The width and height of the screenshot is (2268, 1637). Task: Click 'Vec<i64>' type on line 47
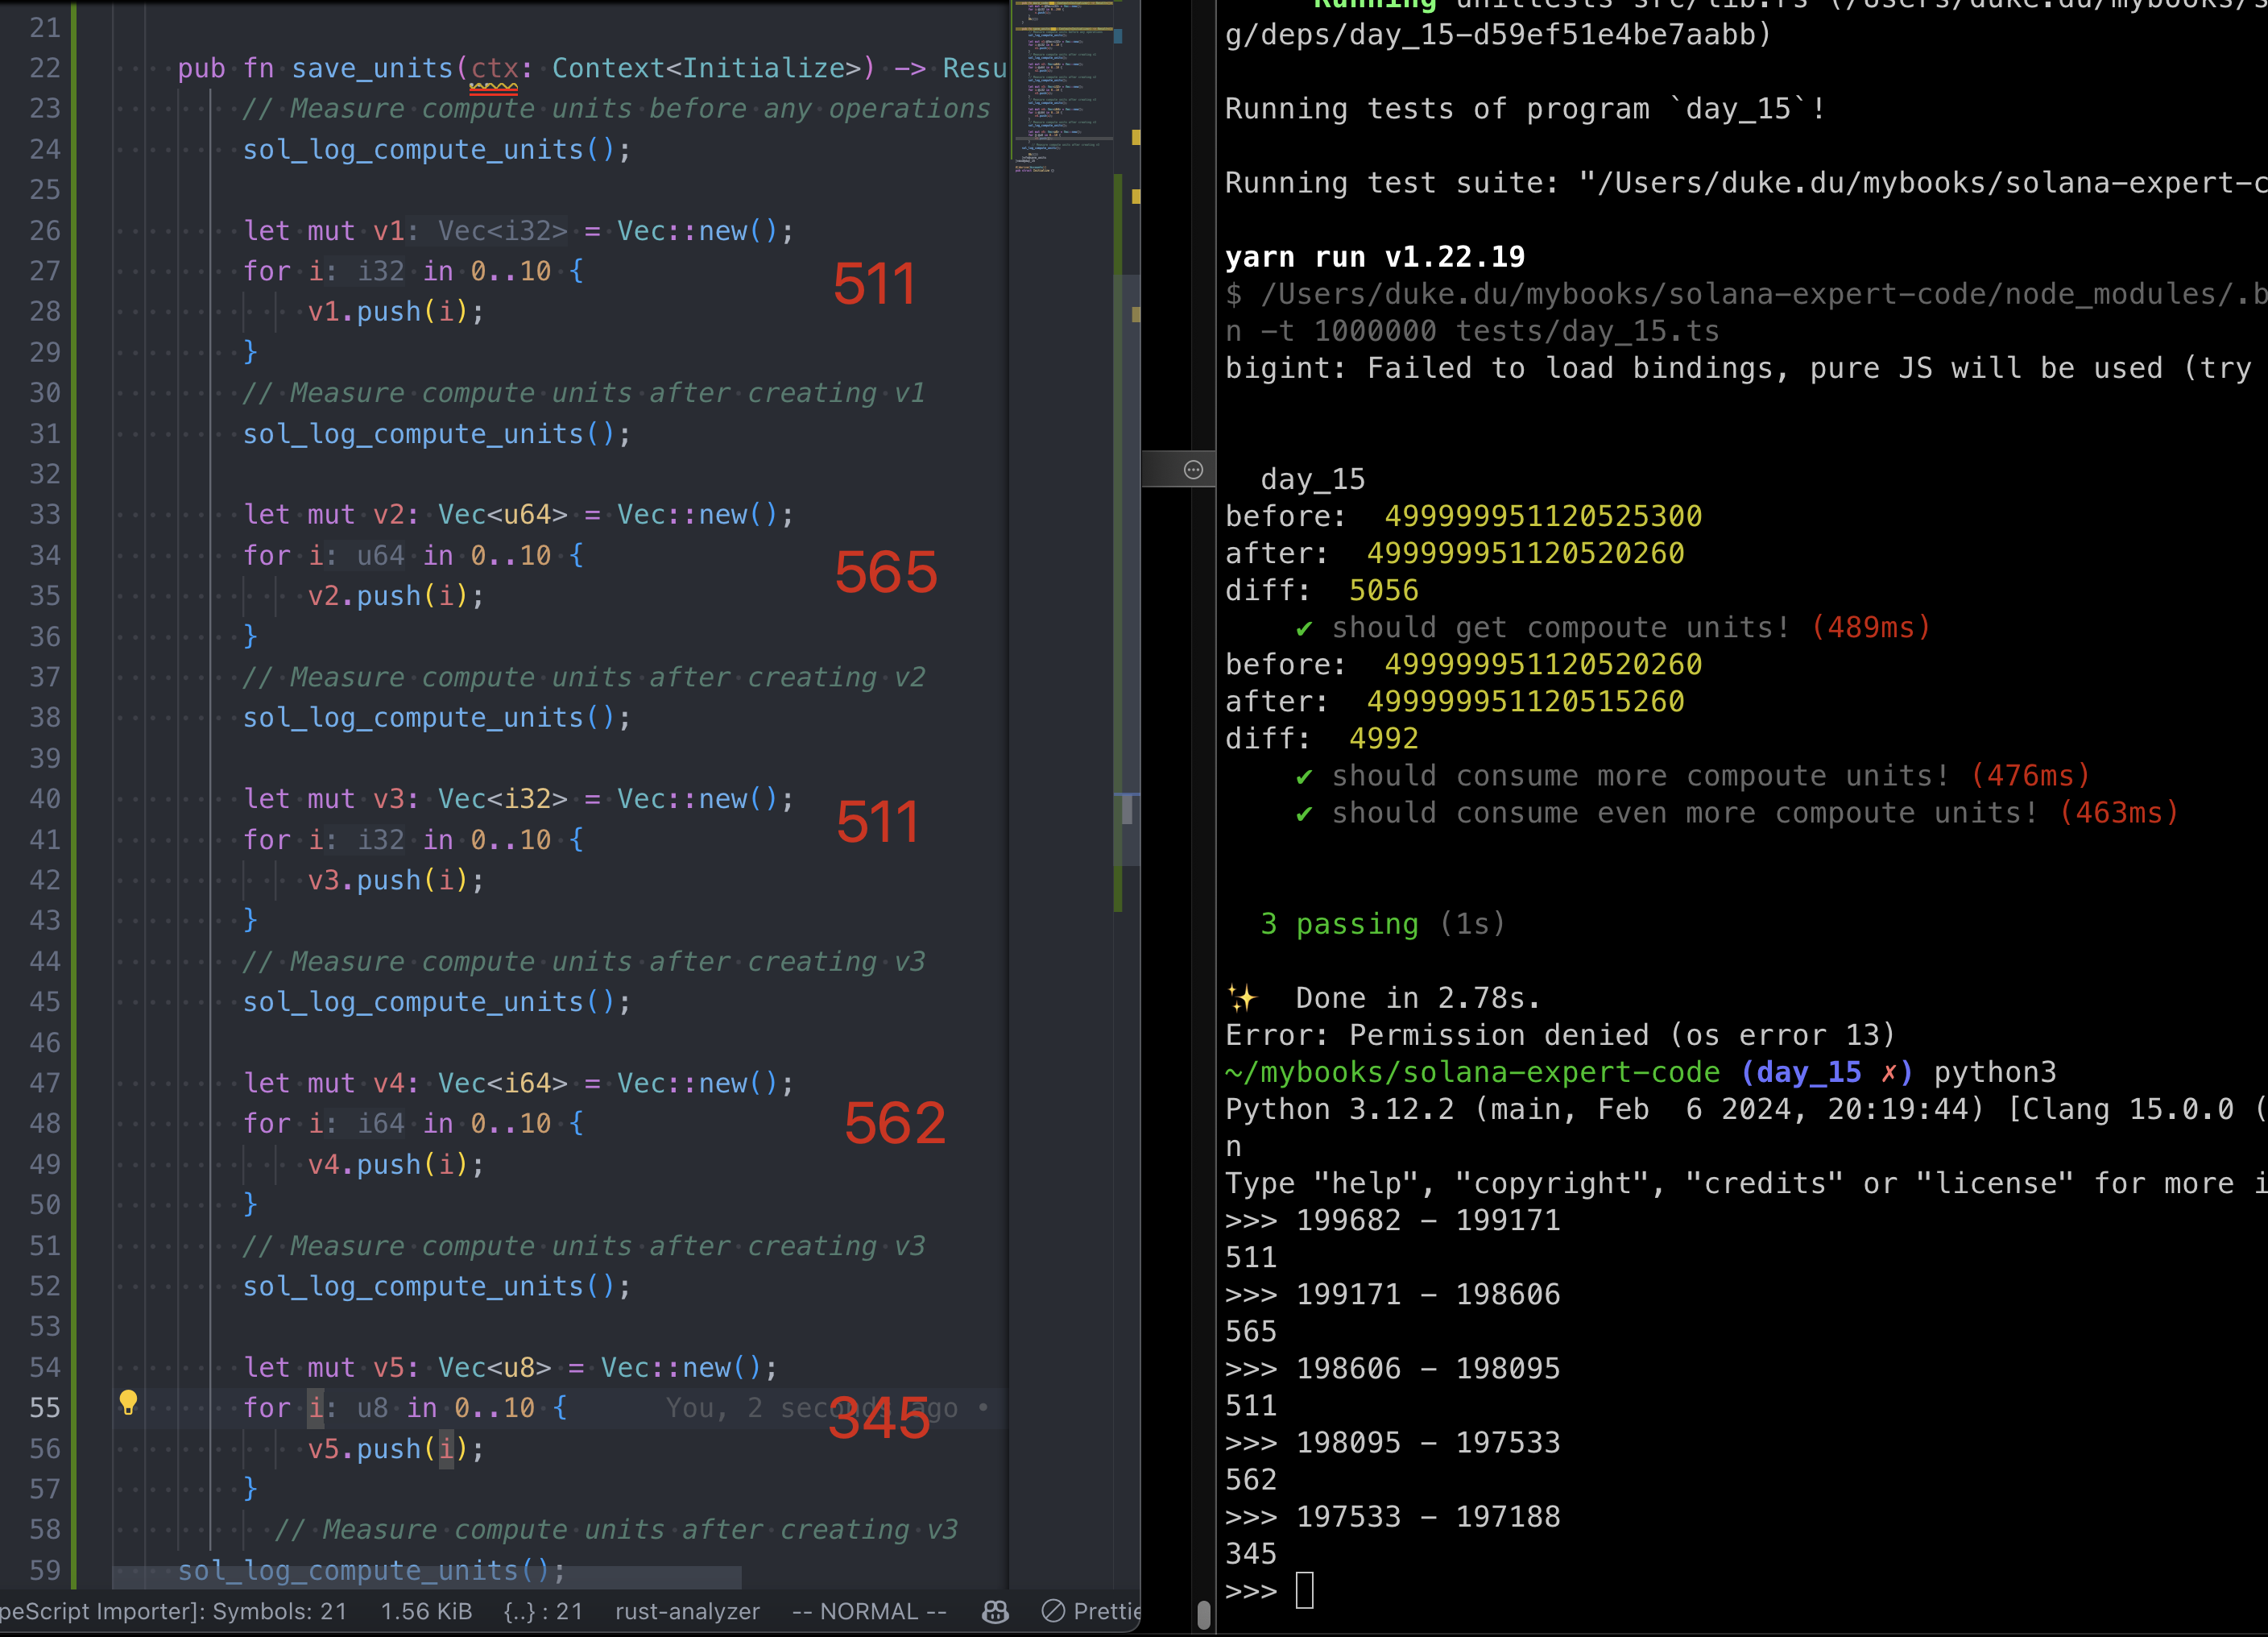click(x=502, y=1083)
